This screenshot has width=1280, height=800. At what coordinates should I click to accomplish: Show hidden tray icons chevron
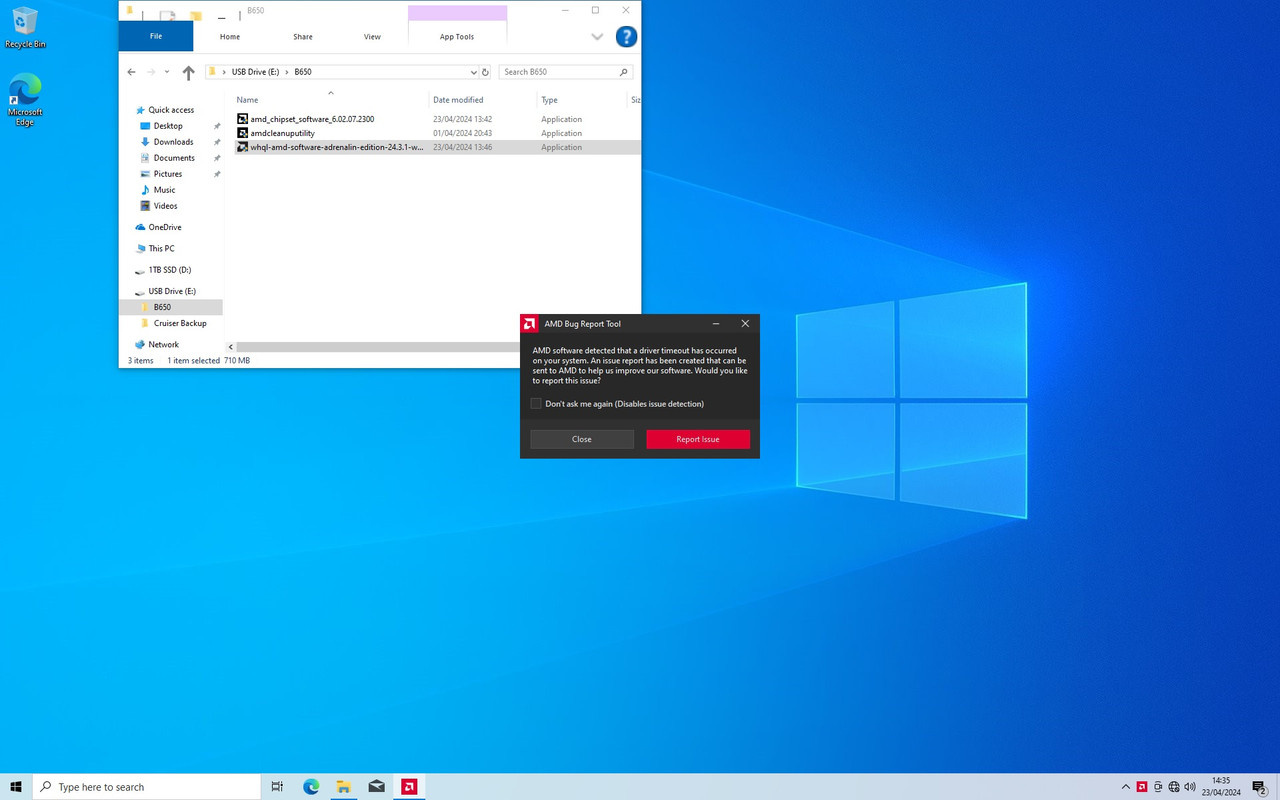click(x=1126, y=787)
